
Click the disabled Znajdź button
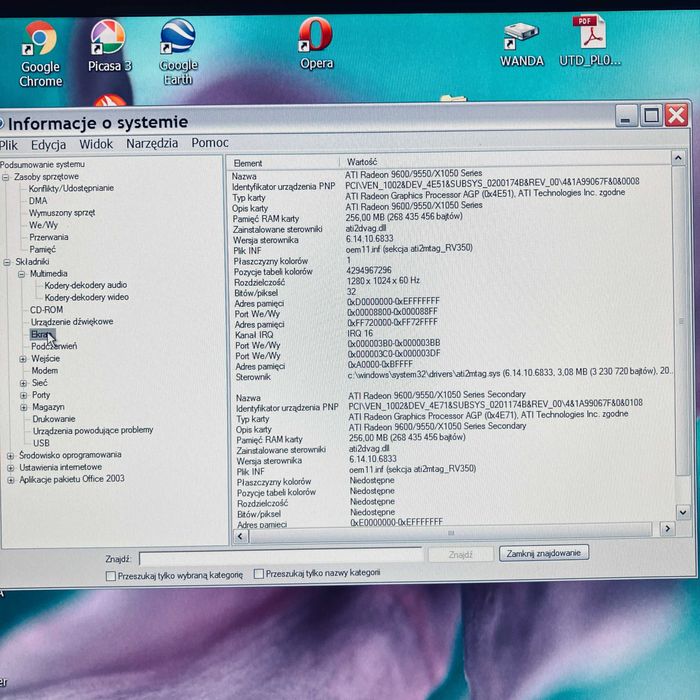[460, 554]
